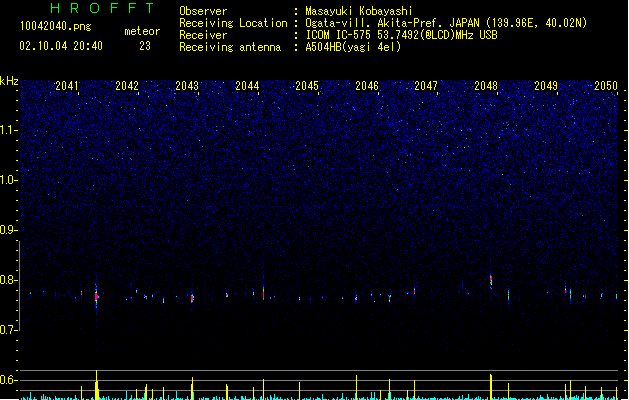Image resolution: width=629 pixels, height=400 pixels.
Task: Click the 2043 time marker
Action: 187,86
